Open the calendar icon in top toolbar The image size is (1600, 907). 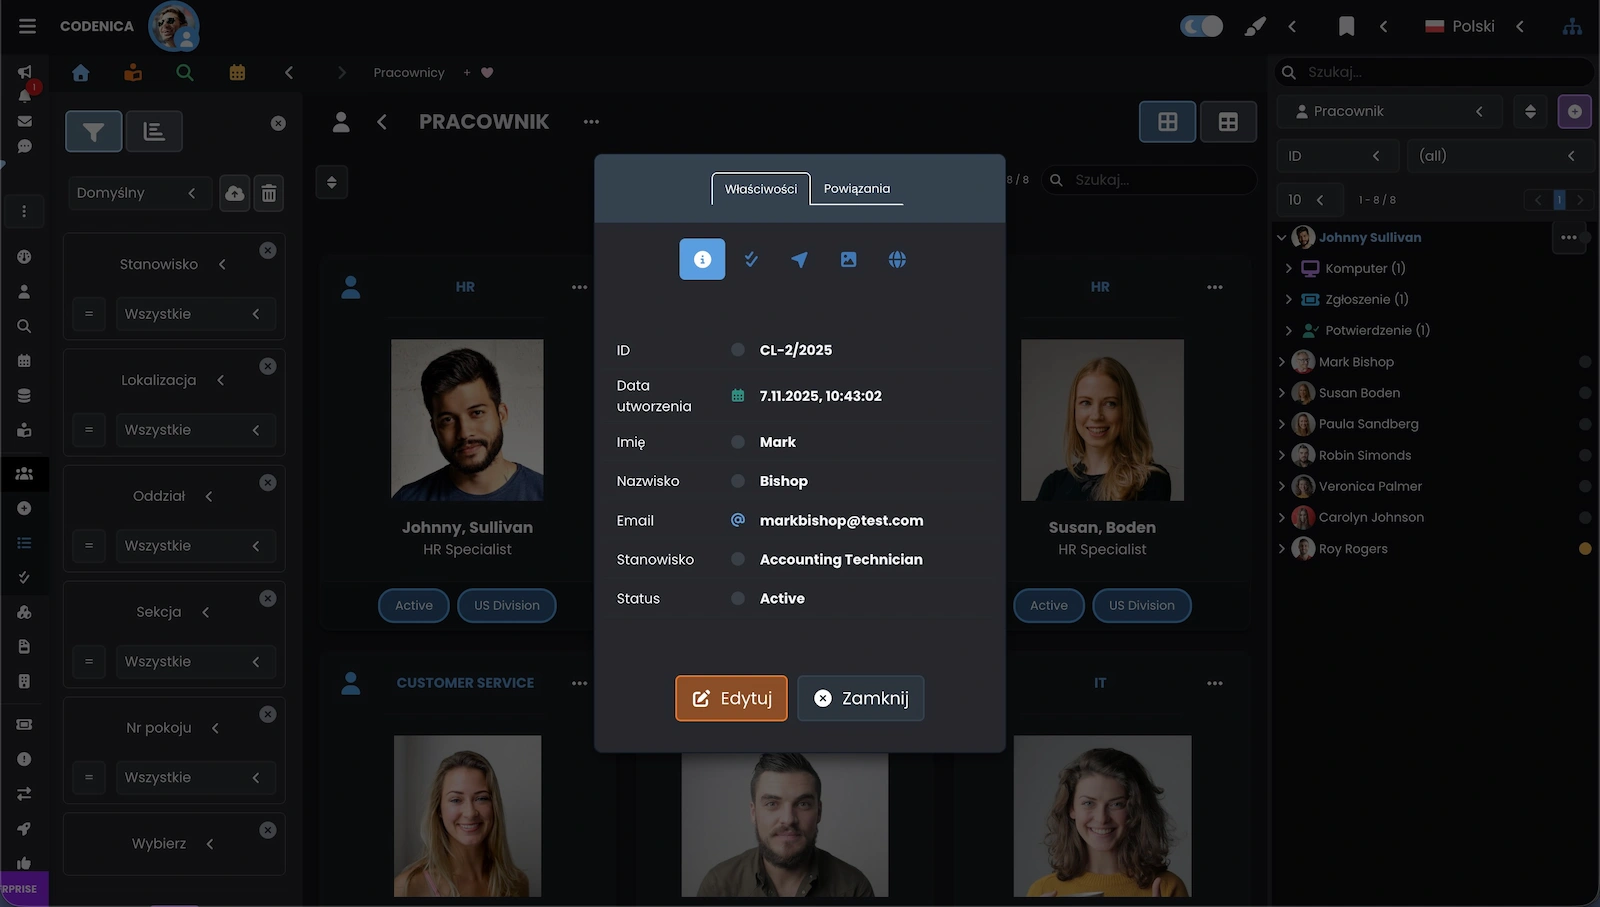[237, 73]
